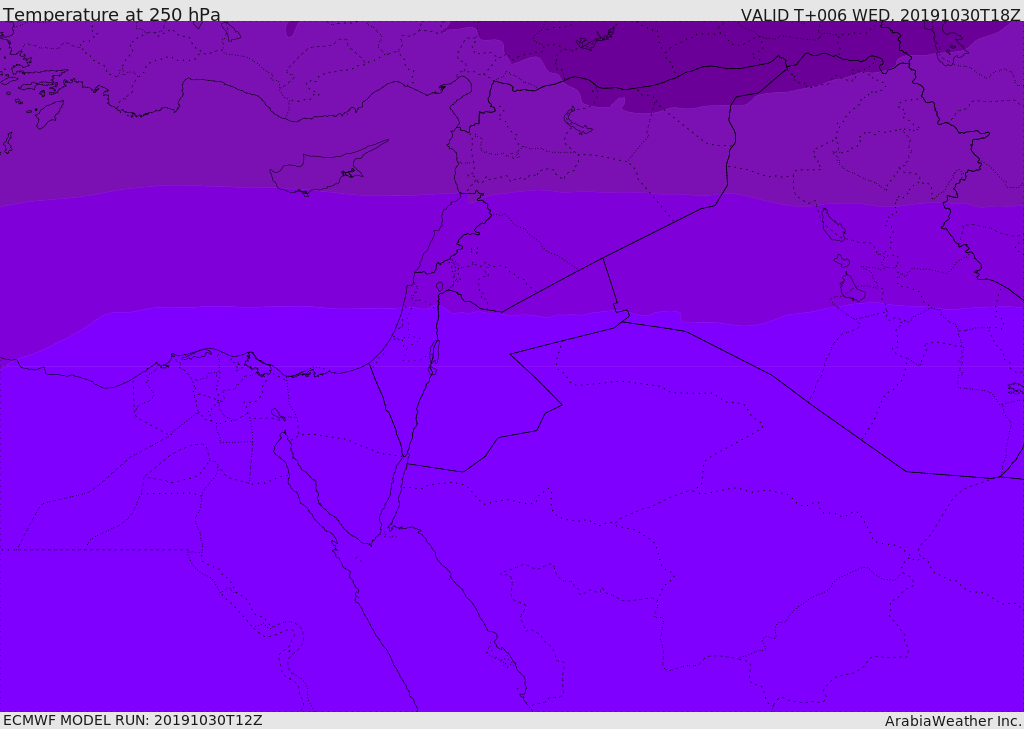The height and width of the screenshot is (729, 1024).
Task: Click the 'VALID T+006 WED. 20191030T18Z' label
Action: pos(880,15)
